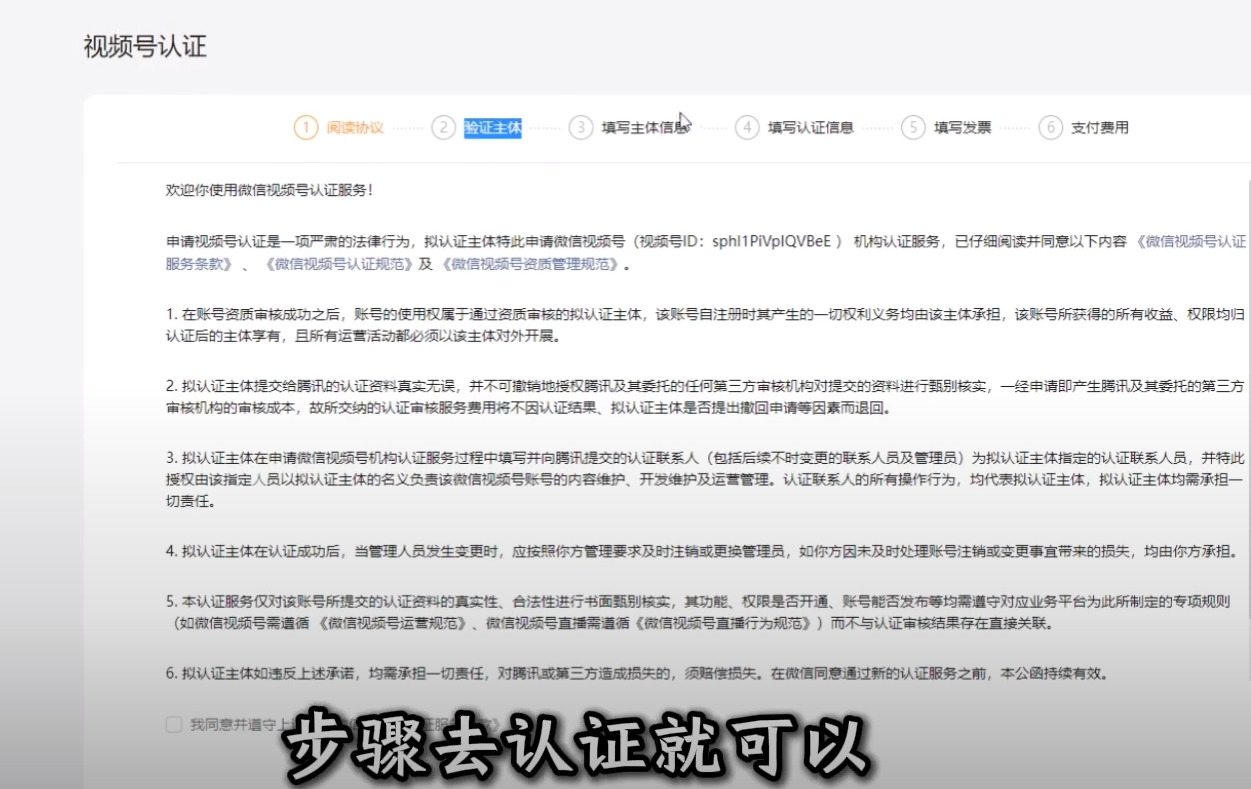Viewport: 1251px width, 789px height.
Task: Click step 3 circle icon beside 填写主体信息
Action: click(x=581, y=128)
